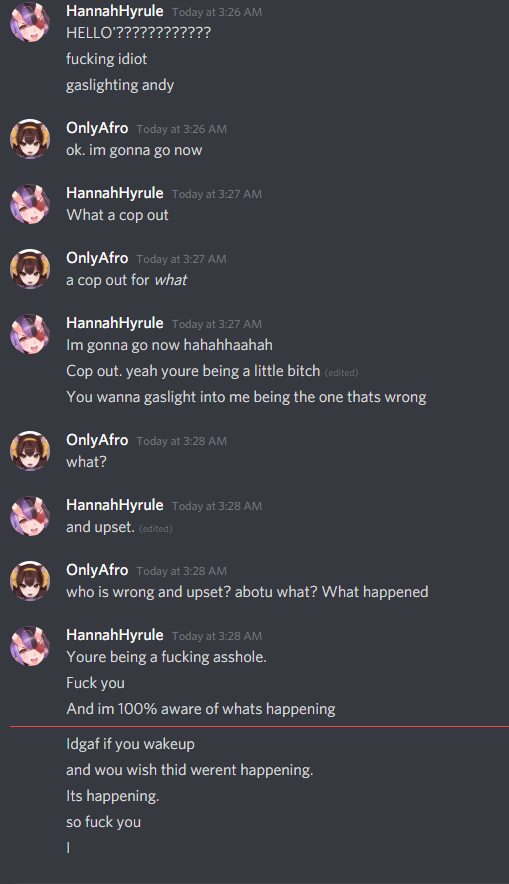Click the 'Today at 3:27 AM' timestamp above 'What a cop out'
Viewport: 509px width, 884px height.
[217, 194]
